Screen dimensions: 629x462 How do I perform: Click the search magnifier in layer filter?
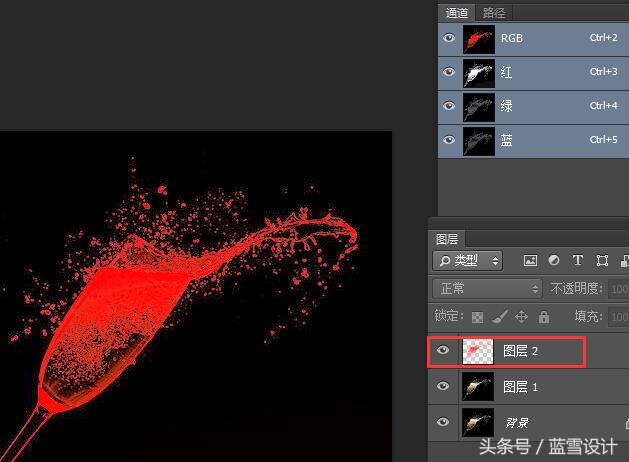coord(444,261)
